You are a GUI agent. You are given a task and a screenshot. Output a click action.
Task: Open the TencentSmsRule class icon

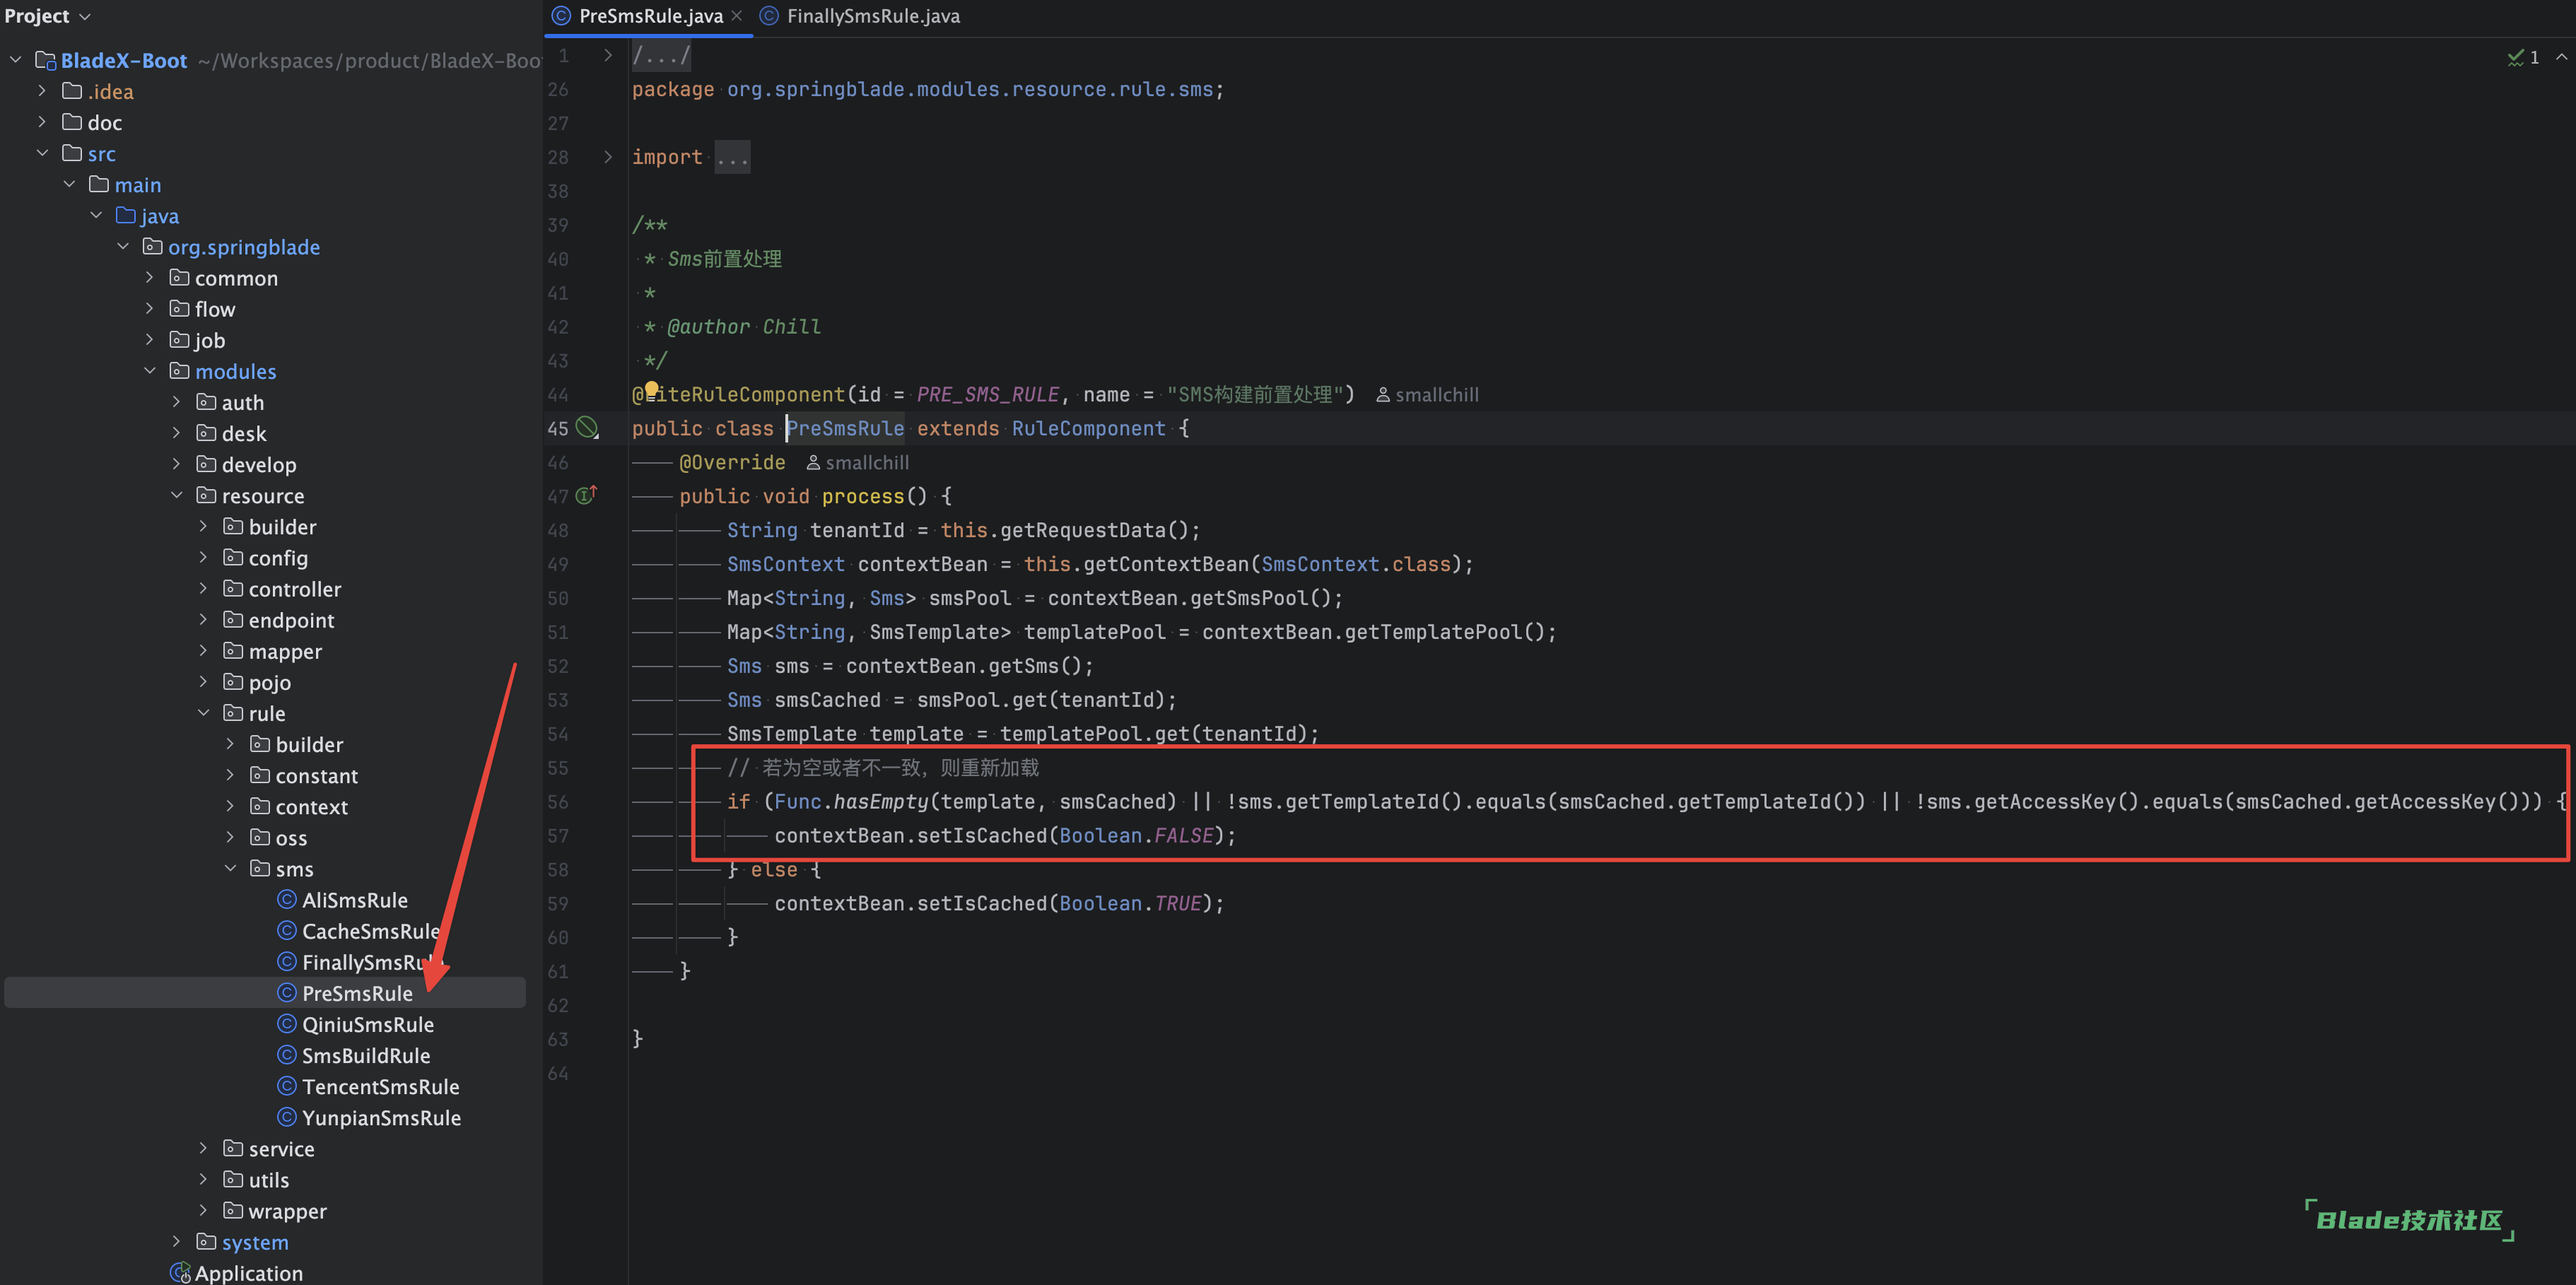tap(287, 1085)
